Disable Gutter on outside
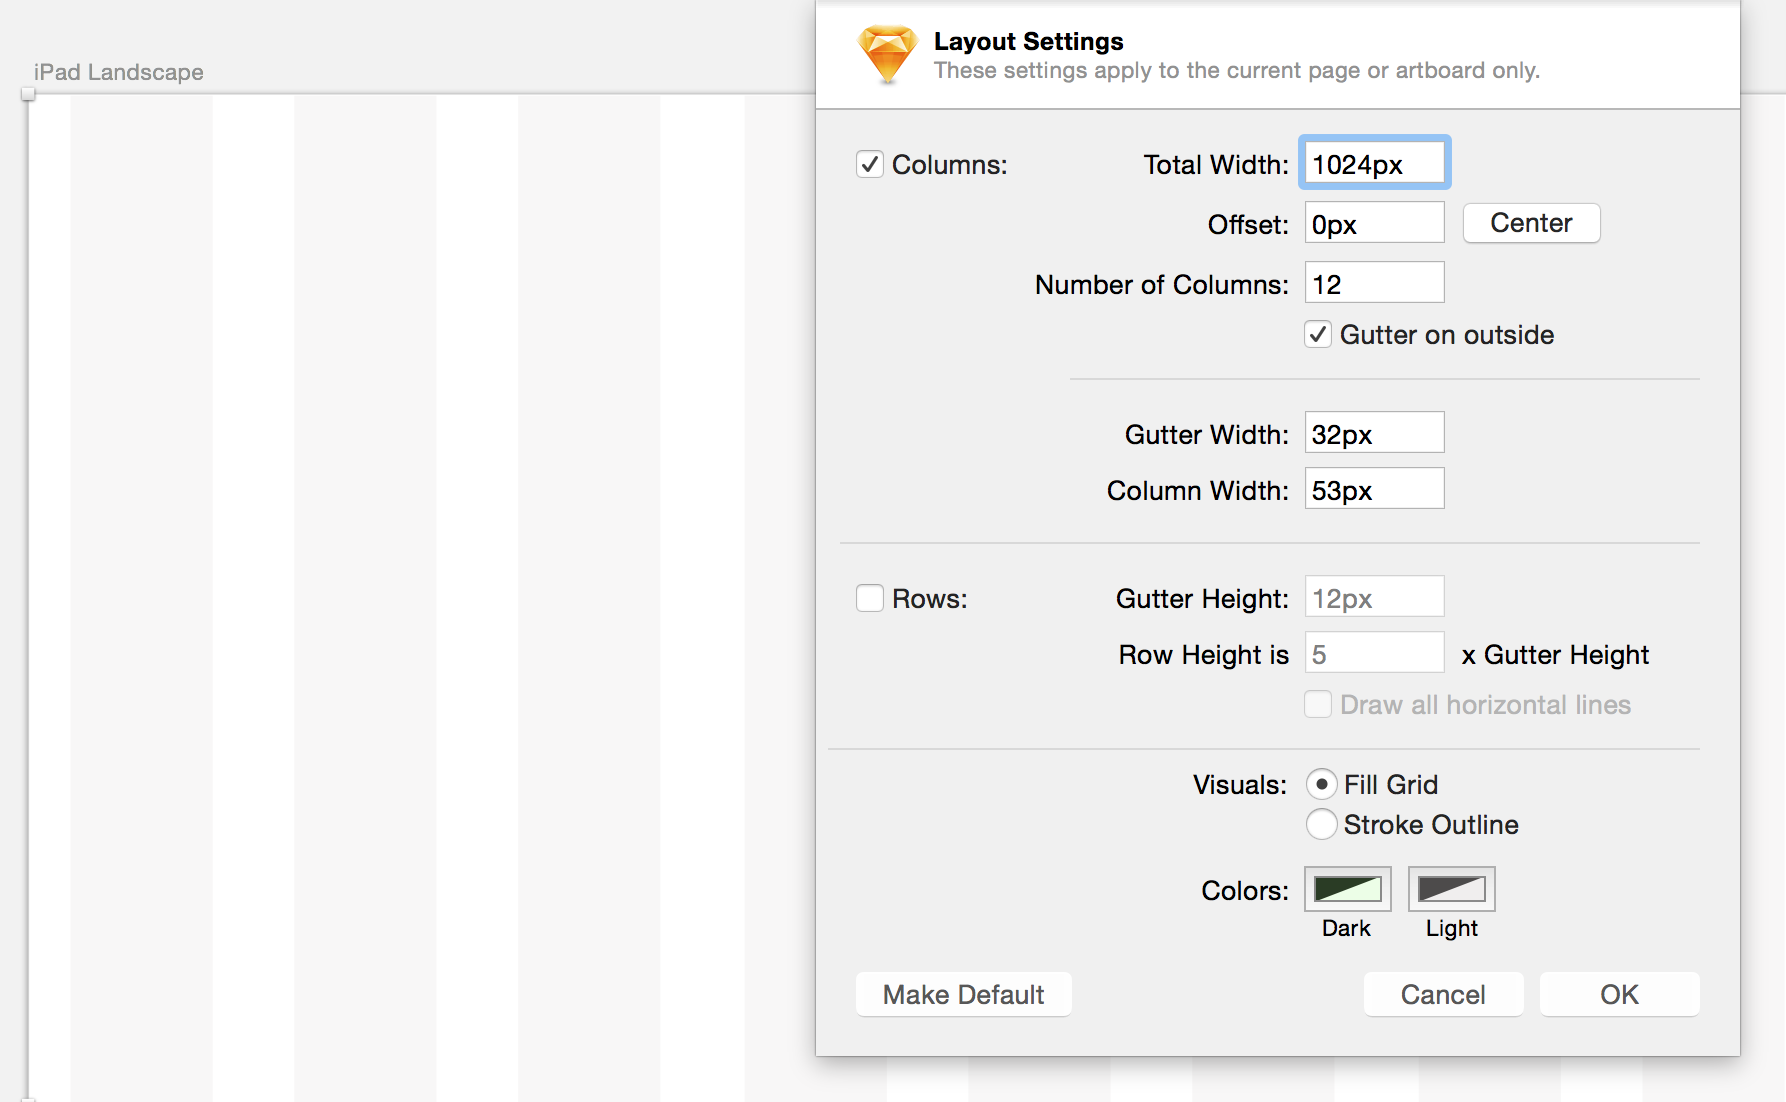1786x1102 pixels. [1318, 335]
